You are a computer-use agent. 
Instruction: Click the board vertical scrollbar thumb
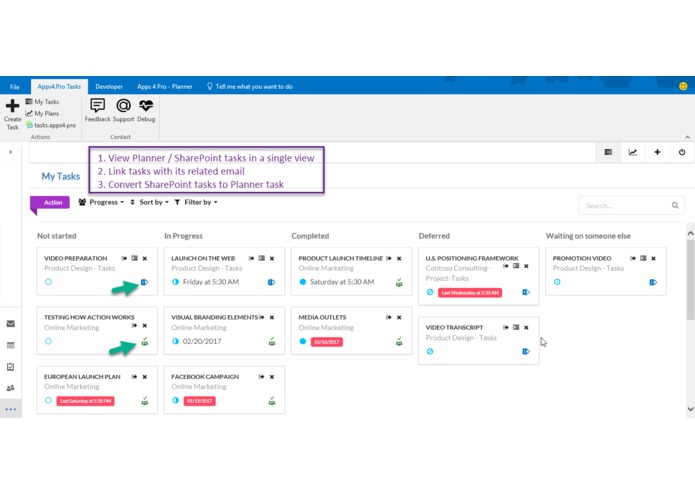691,279
